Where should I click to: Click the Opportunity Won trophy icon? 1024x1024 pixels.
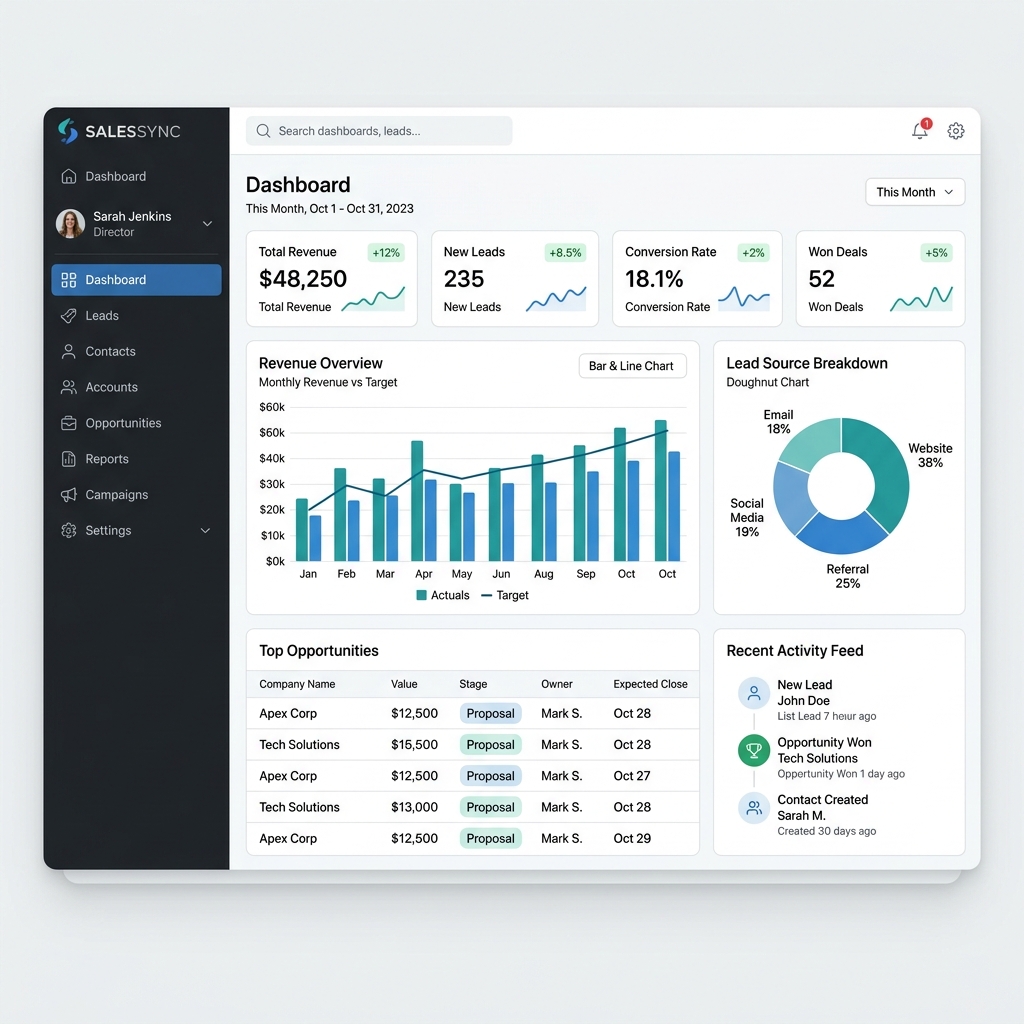pyautogui.click(x=754, y=750)
